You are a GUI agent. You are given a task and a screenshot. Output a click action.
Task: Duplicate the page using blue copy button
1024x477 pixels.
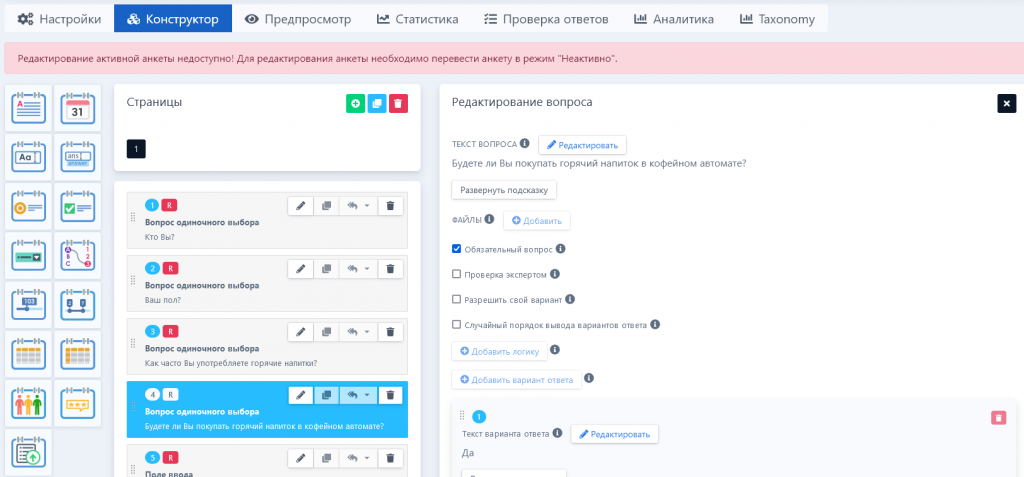pos(377,103)
